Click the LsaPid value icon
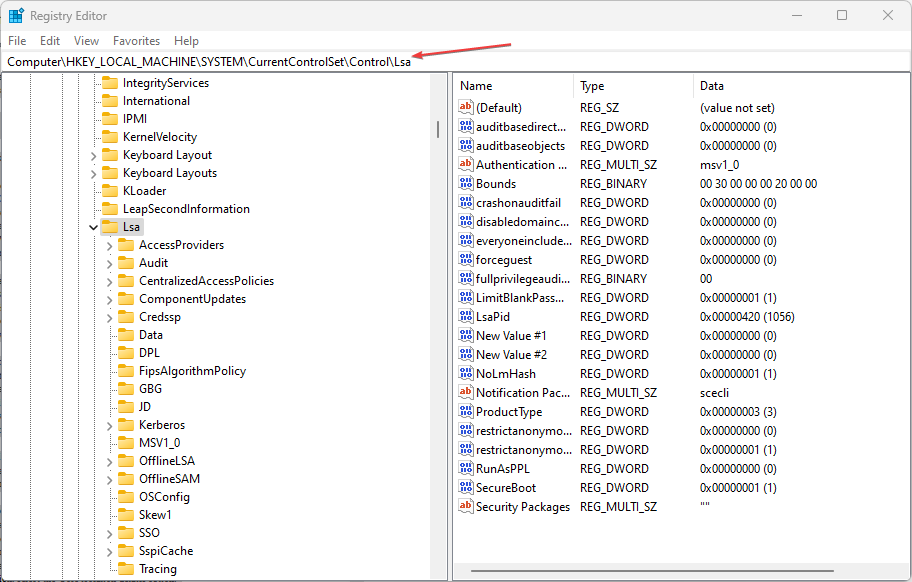 [465, 316]
